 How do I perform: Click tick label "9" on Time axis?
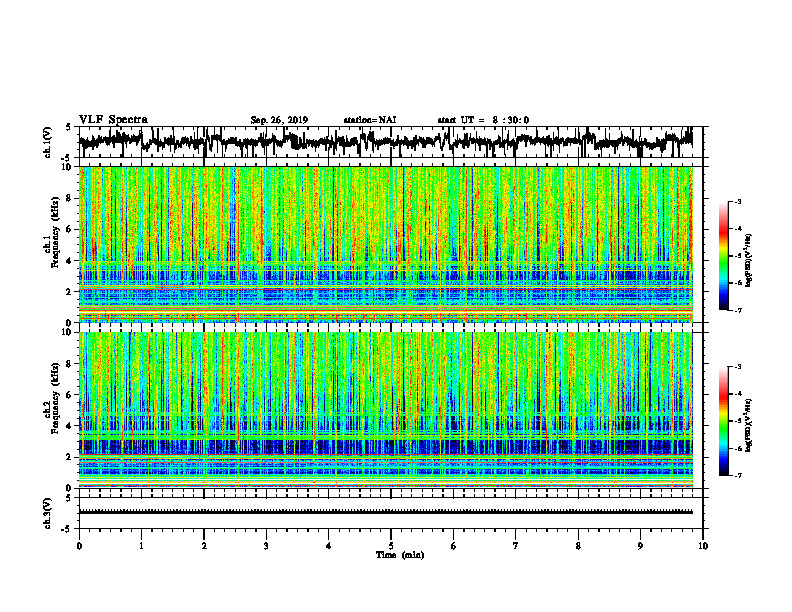pos(640,546)
